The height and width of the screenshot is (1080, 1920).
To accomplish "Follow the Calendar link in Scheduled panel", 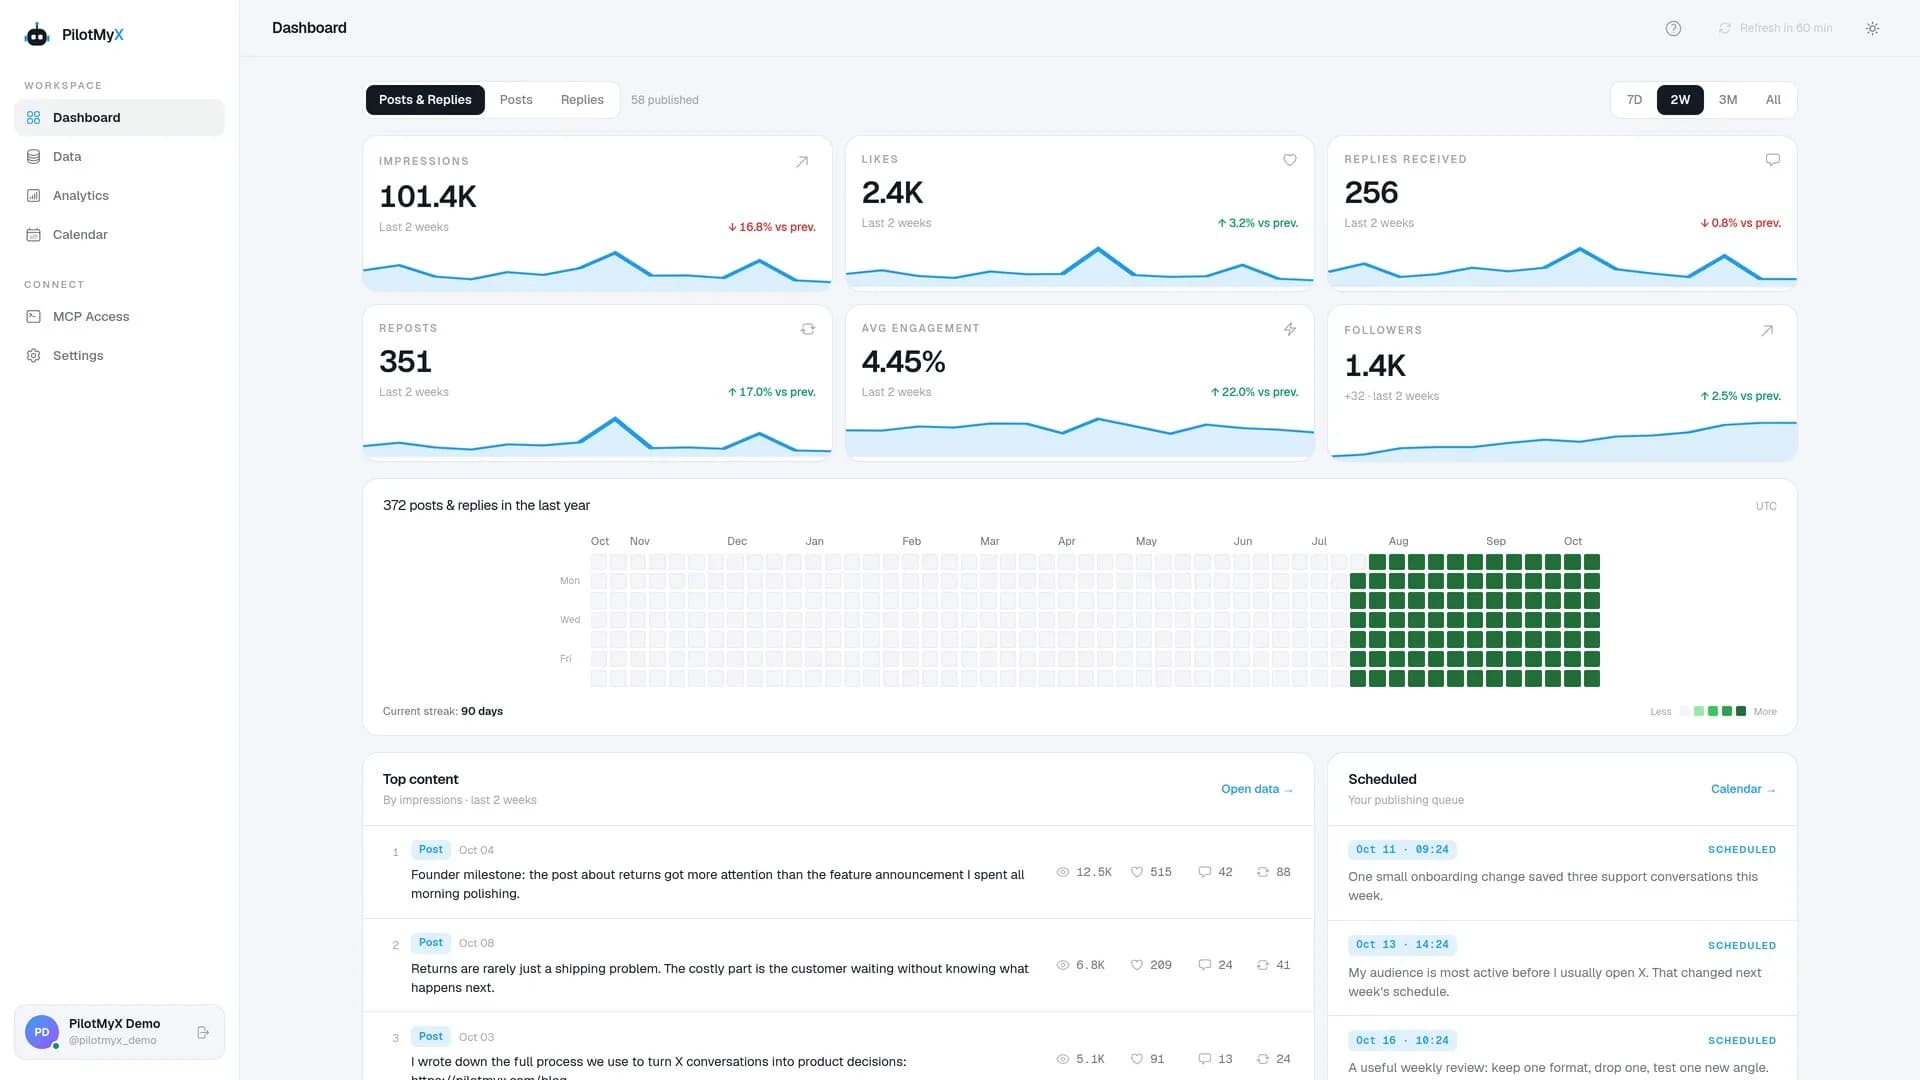I will pyautogui.click(x=1743, y=789).
